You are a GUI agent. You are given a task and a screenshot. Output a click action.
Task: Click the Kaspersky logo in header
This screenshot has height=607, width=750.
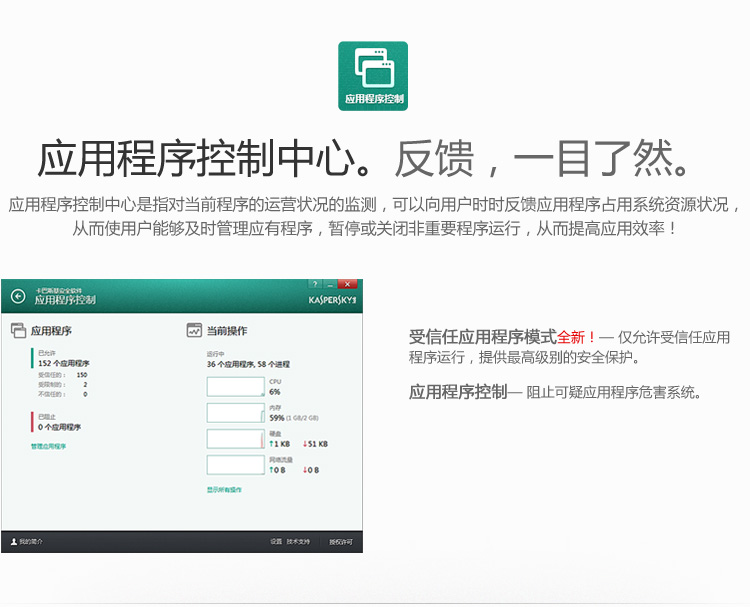point(332,299)
